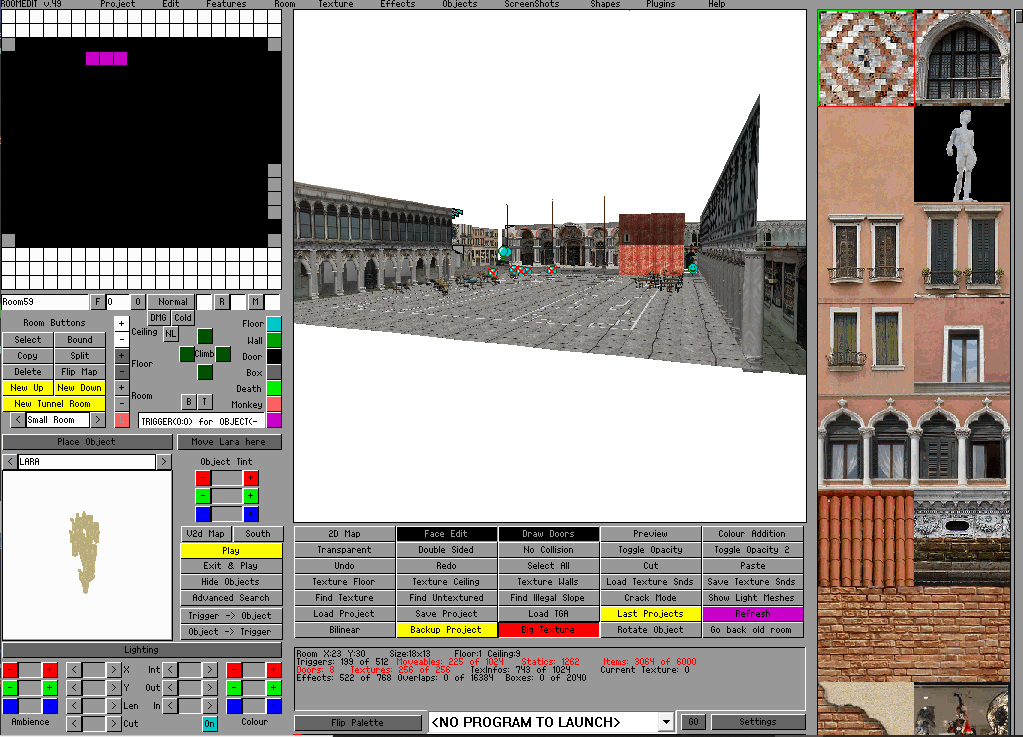Increase the light In value
Screen dimensions: 1023x737
[x=209, y=706]
